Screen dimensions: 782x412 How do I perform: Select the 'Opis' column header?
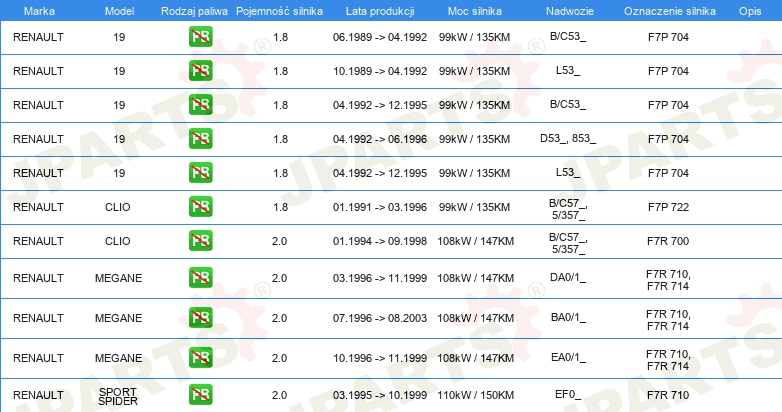click(x=750, y=11)
